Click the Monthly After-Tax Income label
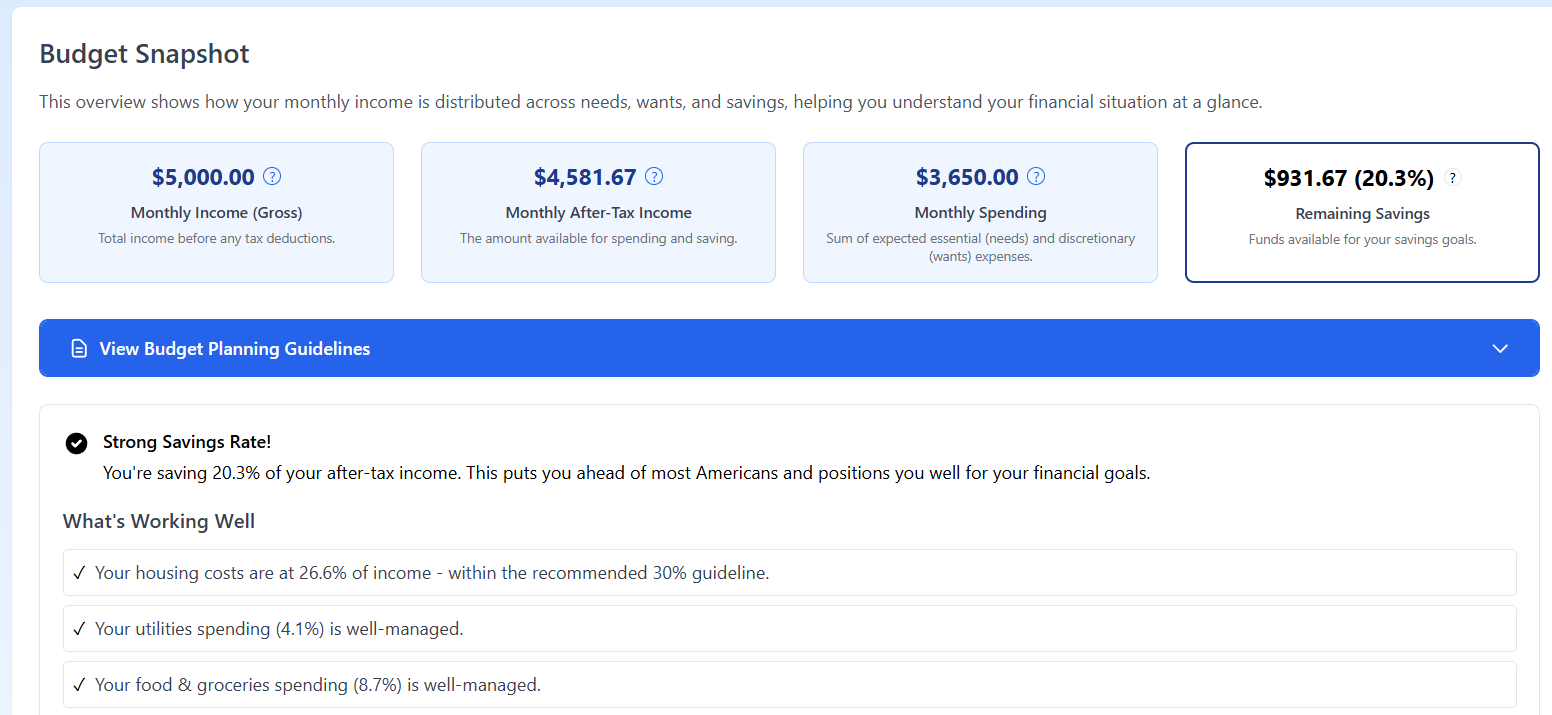1552x715 pixels. point(598,213)
